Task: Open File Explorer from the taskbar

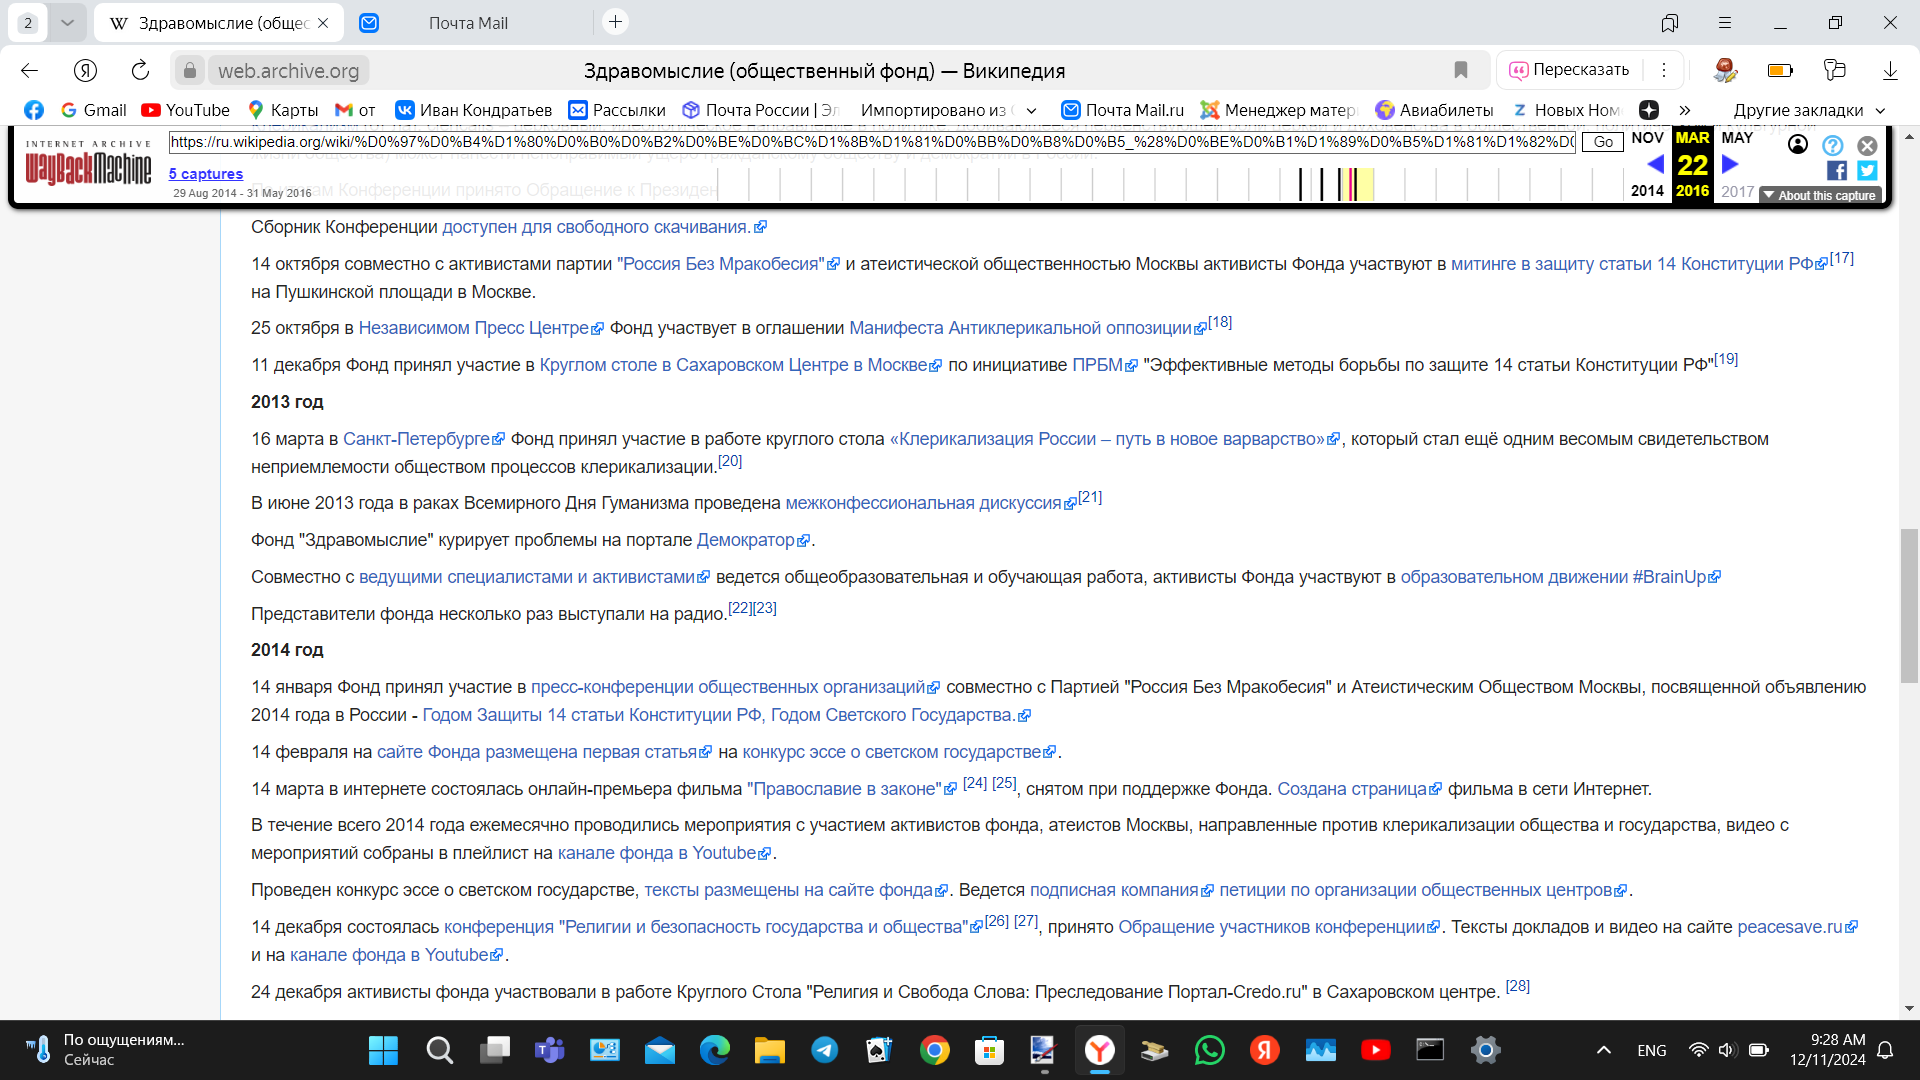Action: click(x=770, y=1050)
